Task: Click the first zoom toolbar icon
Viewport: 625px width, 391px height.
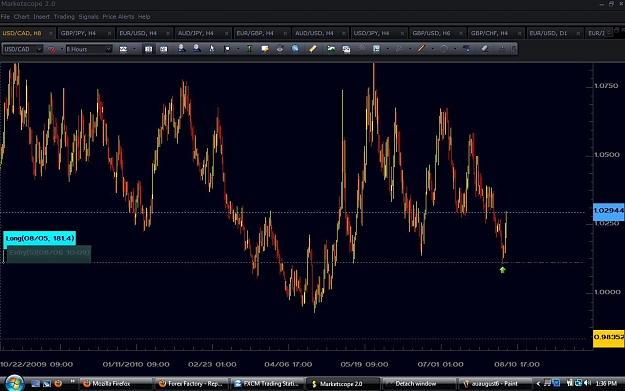Action: pyautogui.click(x=148, y=49)
